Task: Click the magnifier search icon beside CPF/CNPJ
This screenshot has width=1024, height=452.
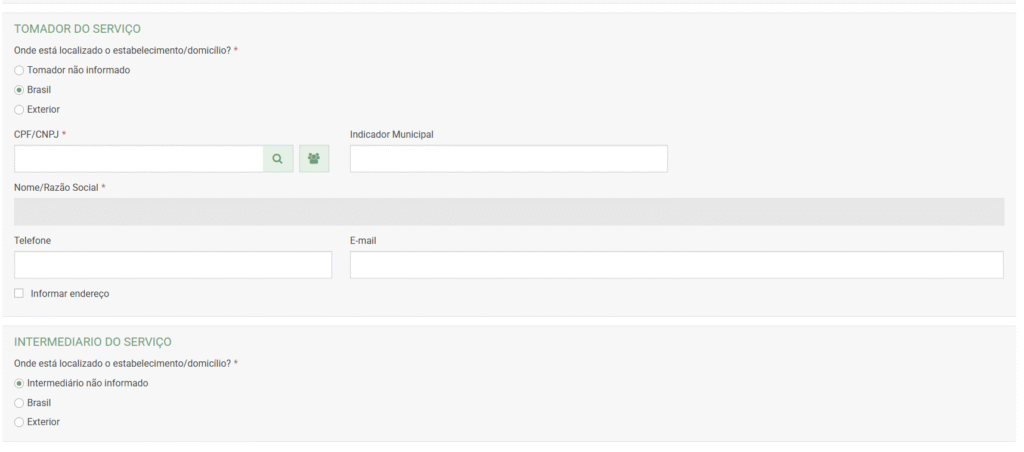Action: coord(277,159)
